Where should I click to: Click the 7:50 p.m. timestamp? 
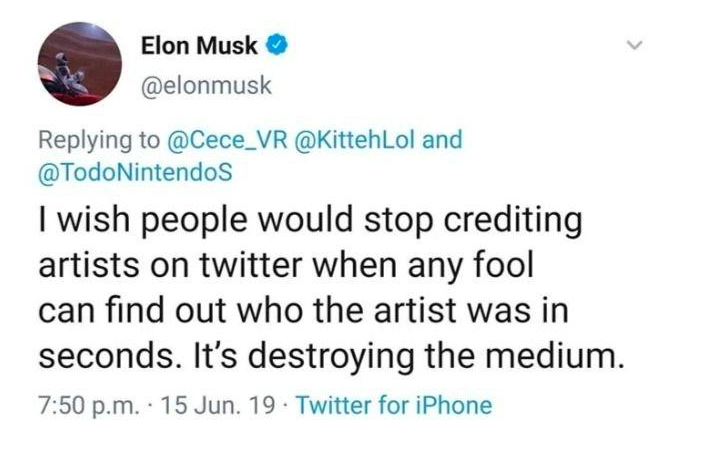pyautogui.click(x=84, y=406)
